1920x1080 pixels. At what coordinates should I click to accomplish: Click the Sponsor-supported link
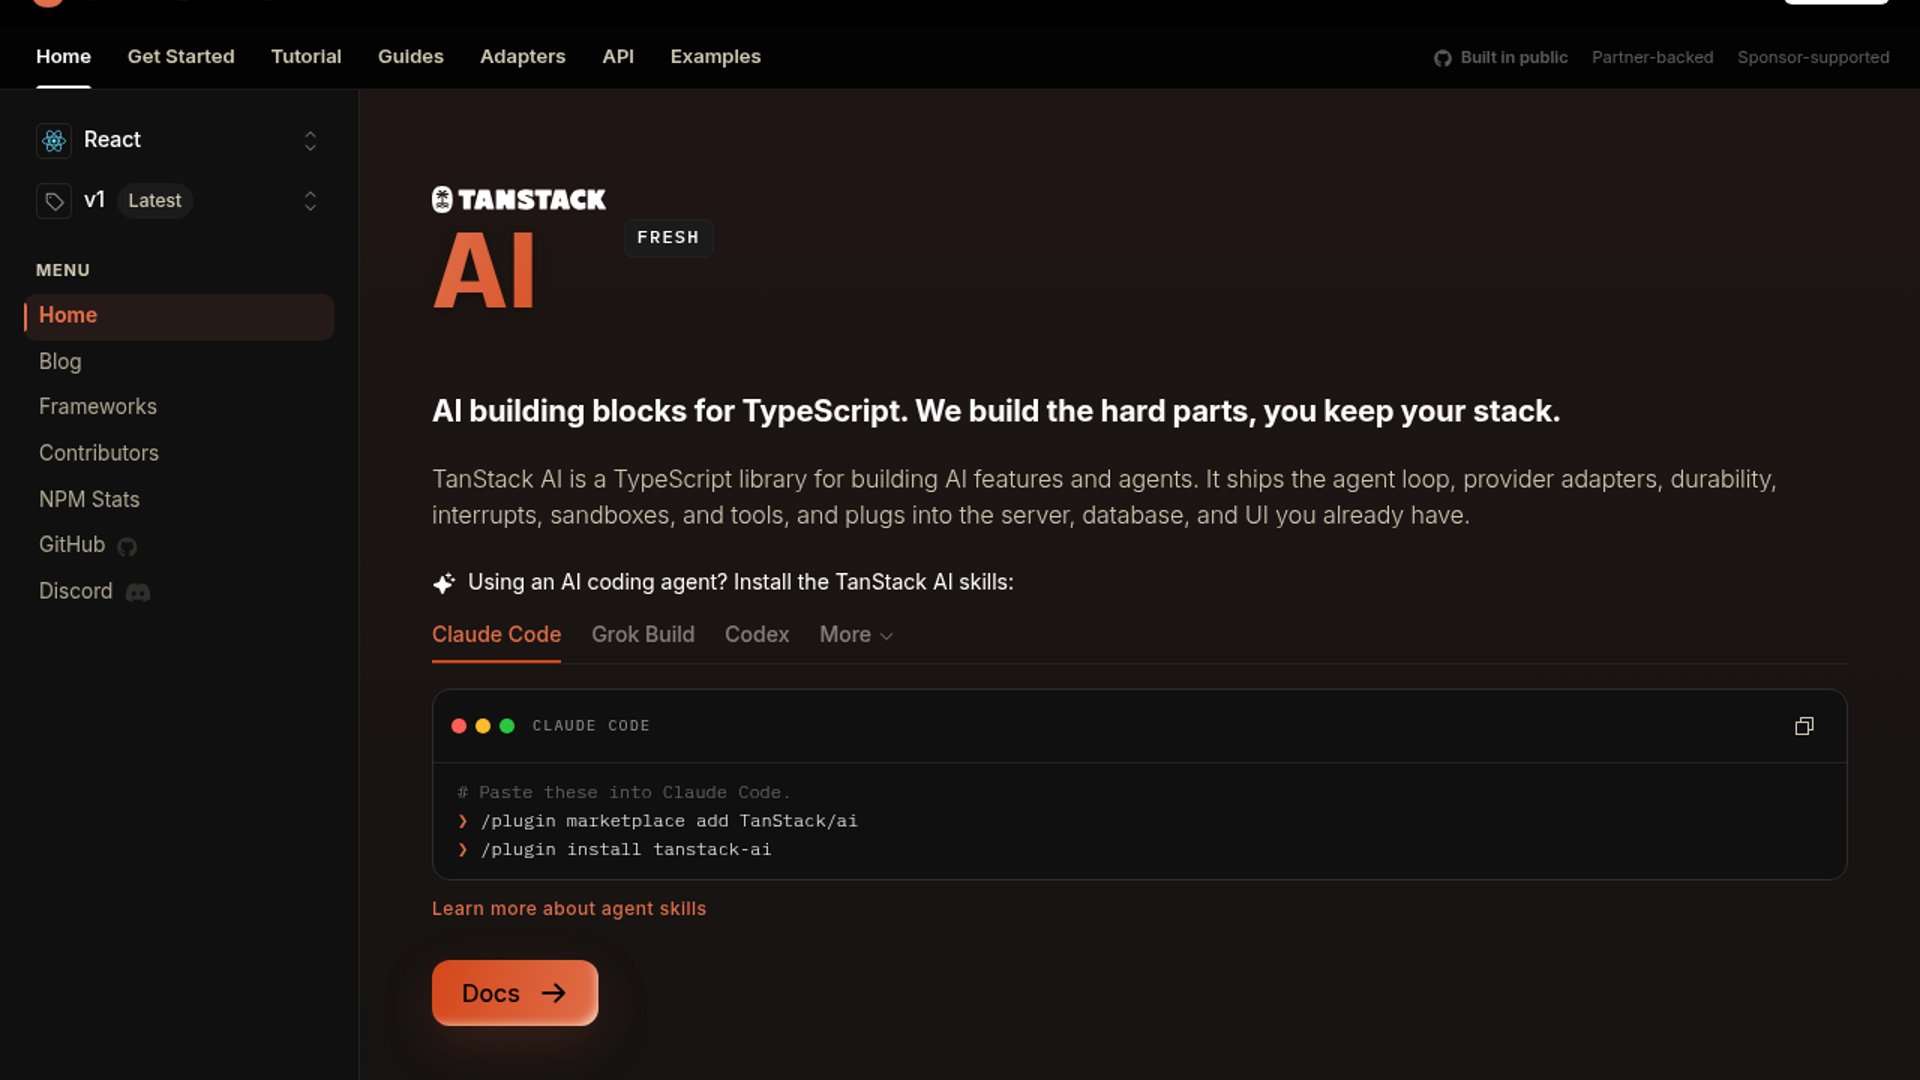(x=1813, y=58)
